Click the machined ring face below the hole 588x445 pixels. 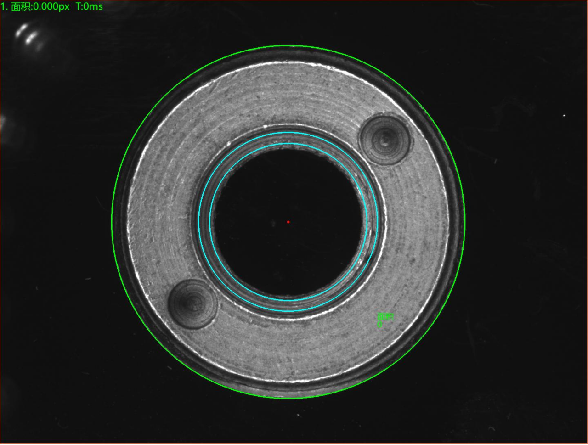point(288,349)
